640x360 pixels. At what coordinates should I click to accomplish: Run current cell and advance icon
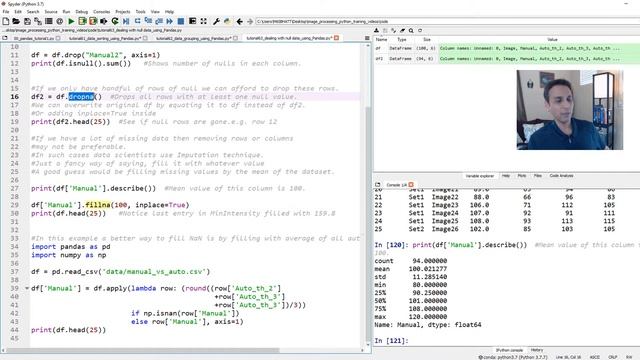93,21
